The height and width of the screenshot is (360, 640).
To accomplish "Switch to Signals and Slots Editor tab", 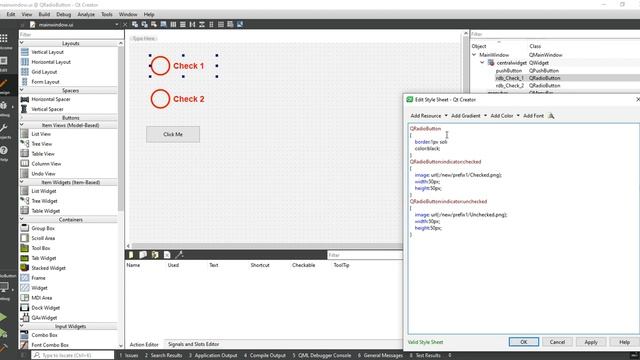I will click(x=193, y=344).
